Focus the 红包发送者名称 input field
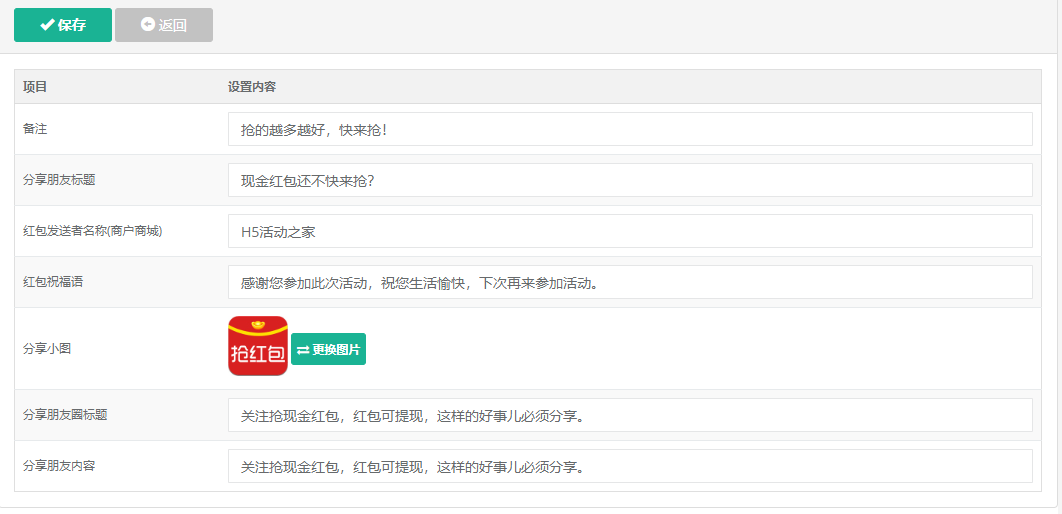This screenshot has width=1062, height=514. coord(630,232)
